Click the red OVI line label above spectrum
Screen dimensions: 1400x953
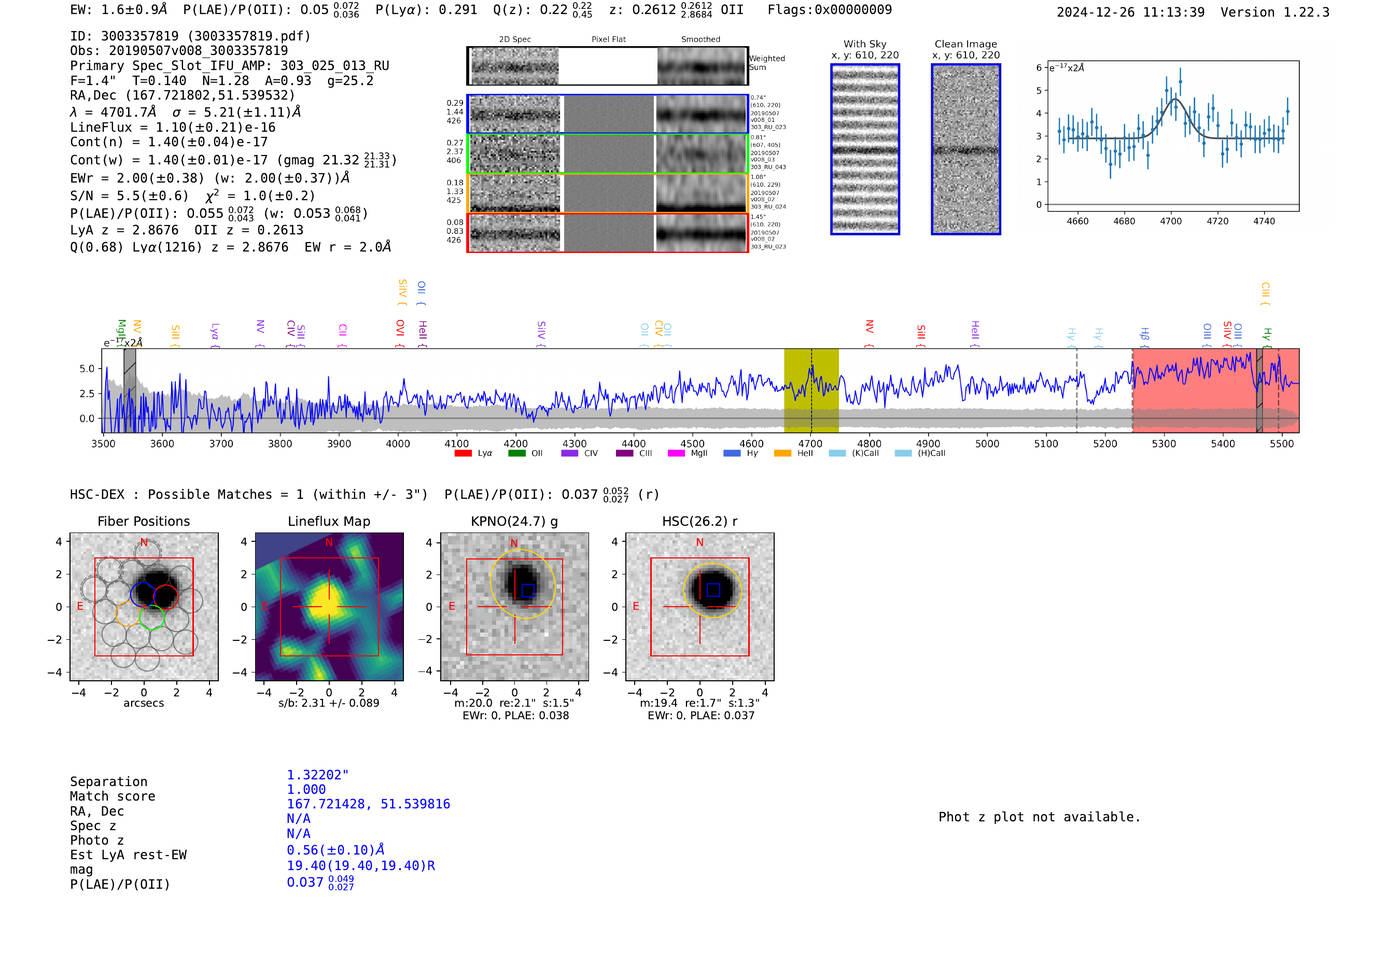point(400,328)
